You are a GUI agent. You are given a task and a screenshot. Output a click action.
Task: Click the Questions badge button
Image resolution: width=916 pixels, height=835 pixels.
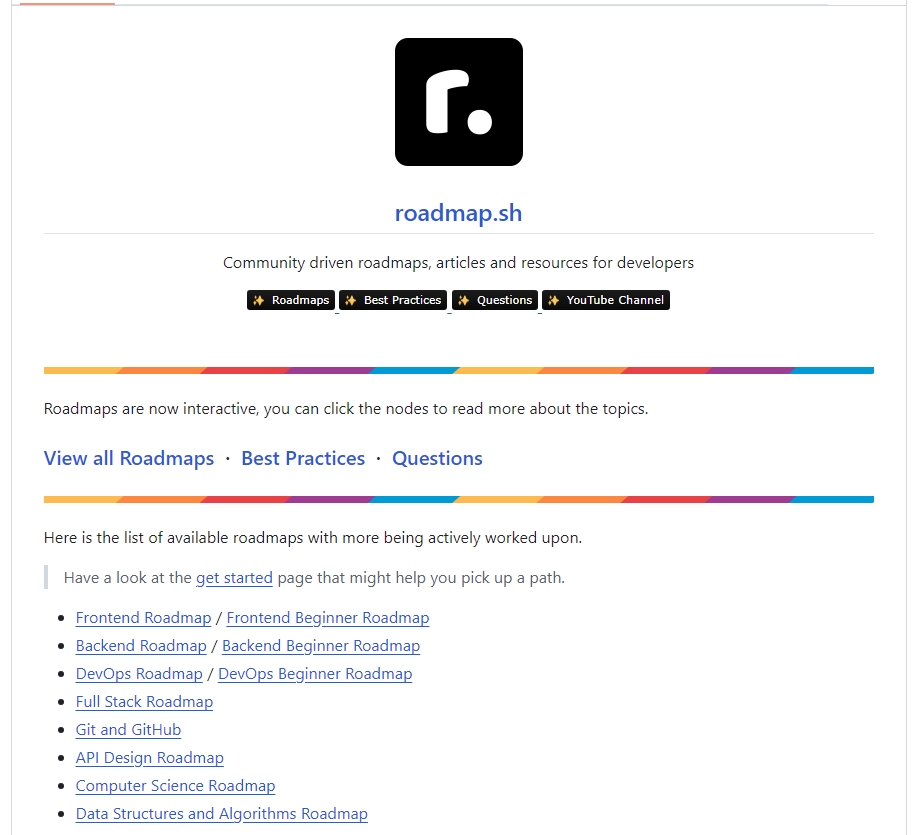pos(495,300)
